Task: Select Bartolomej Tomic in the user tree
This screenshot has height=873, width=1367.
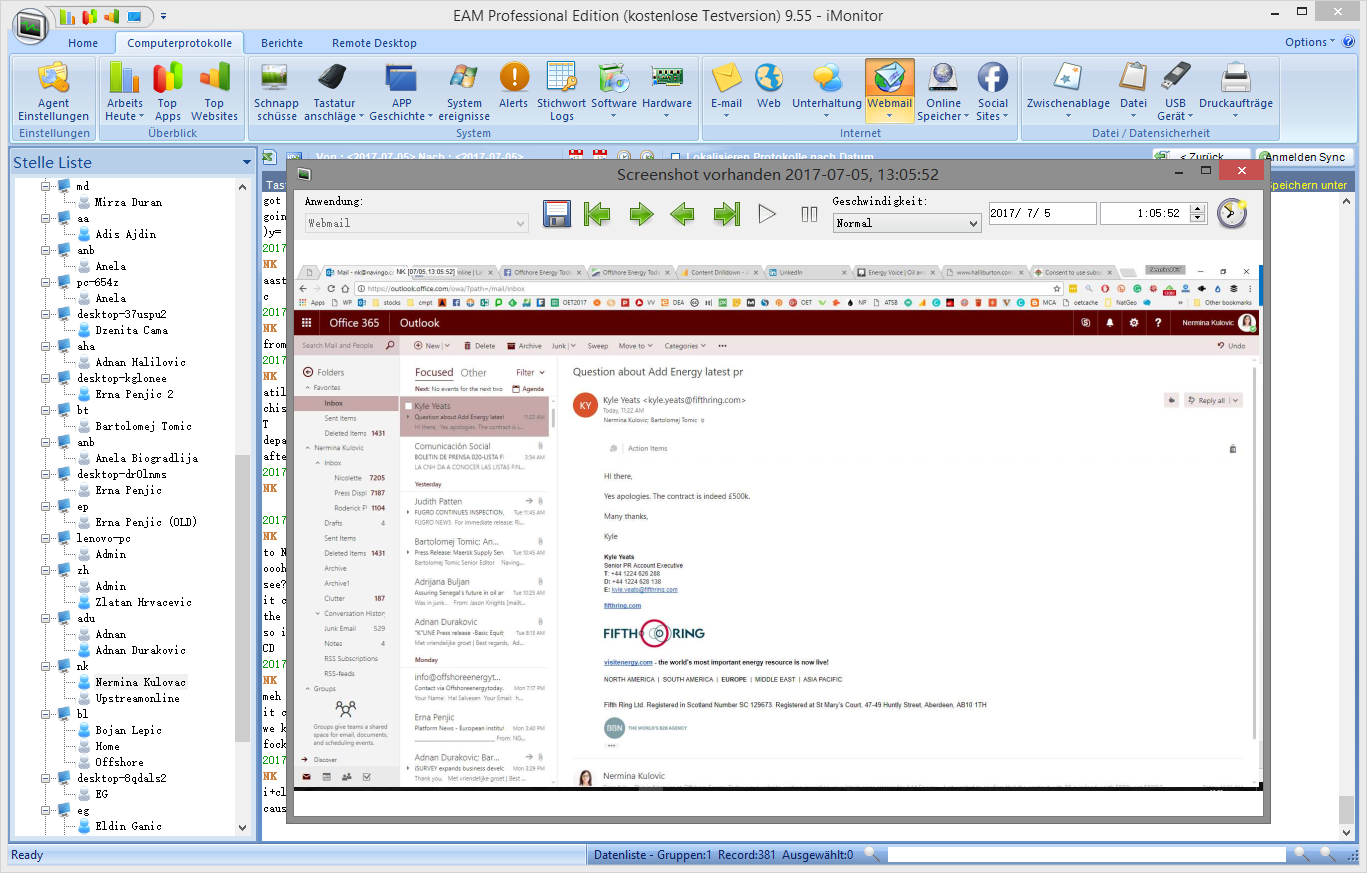Action: tap(143, 426)
